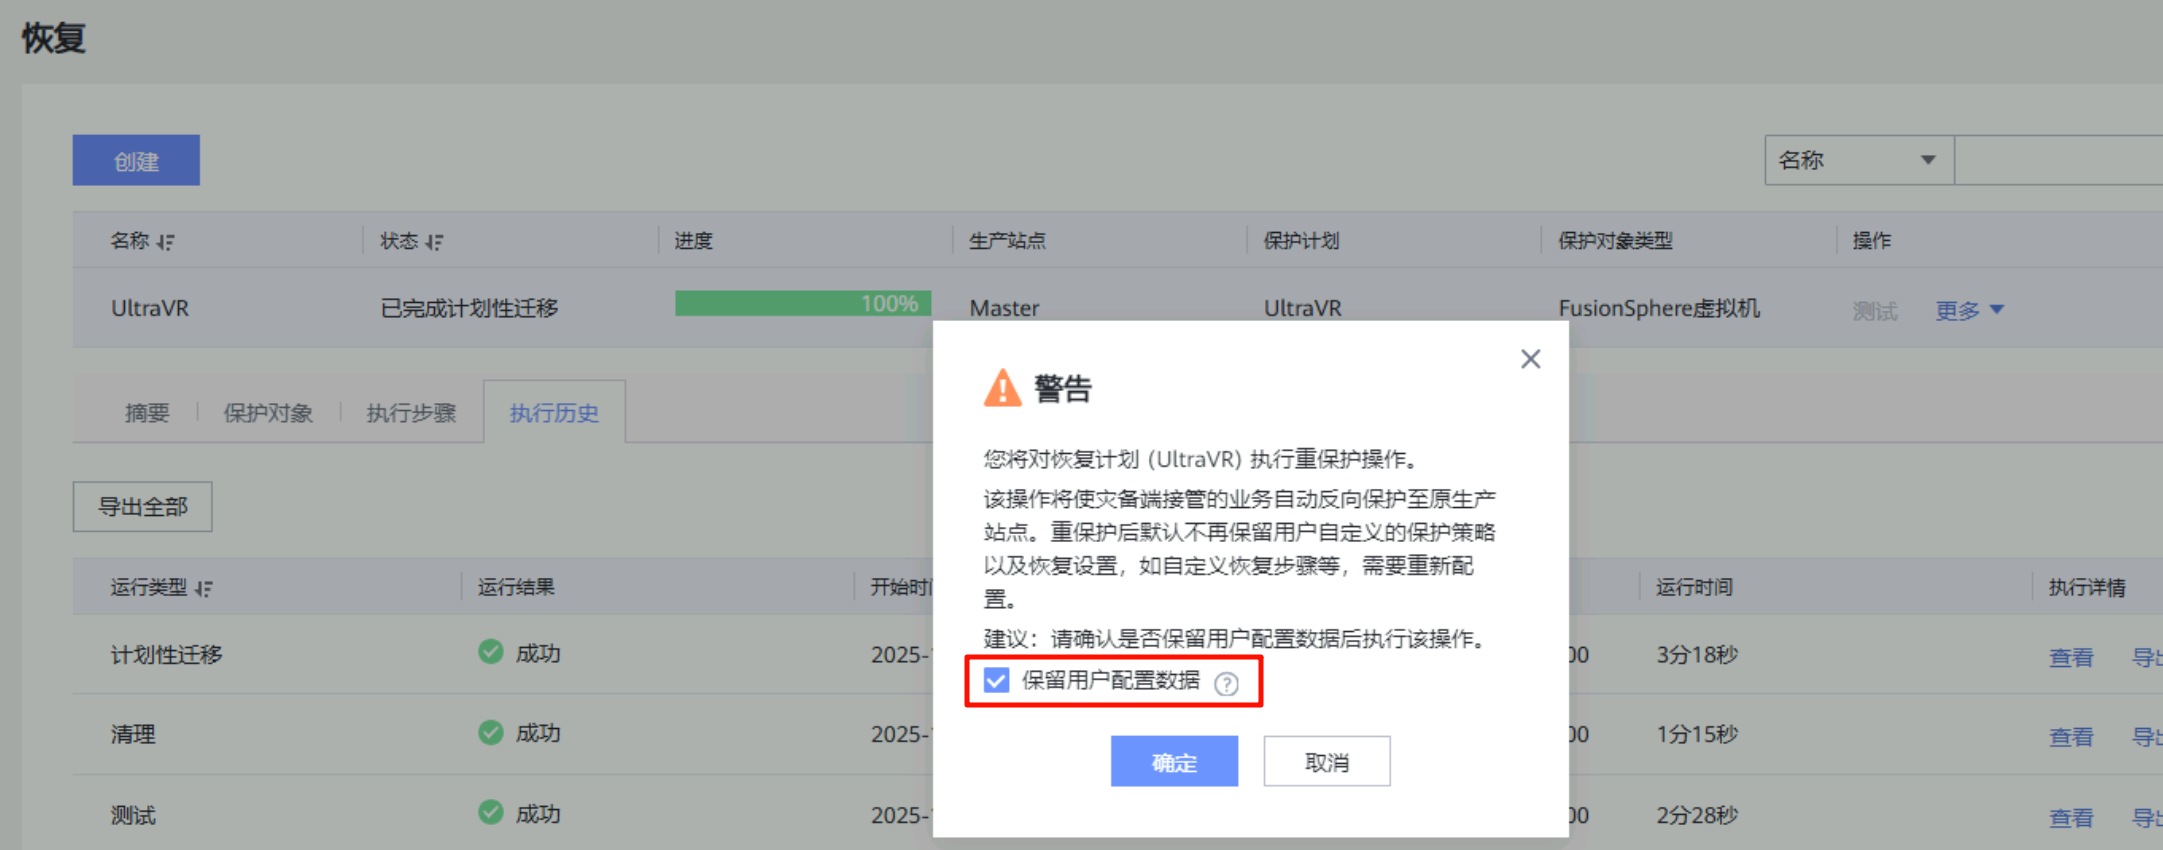Viewport: 2163px width, 850px height.
Task: Click the sort icon beside 运行类型
Action: click(x=204, y=589)
